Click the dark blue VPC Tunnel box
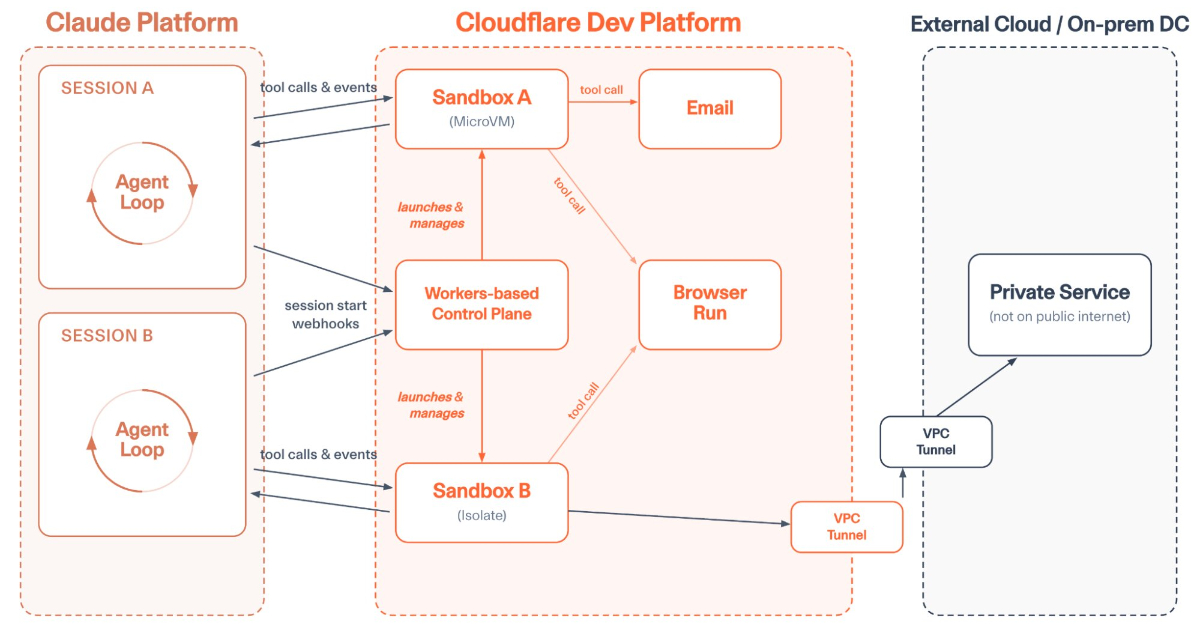This screenshot has width=1200, height=630. 936,441
